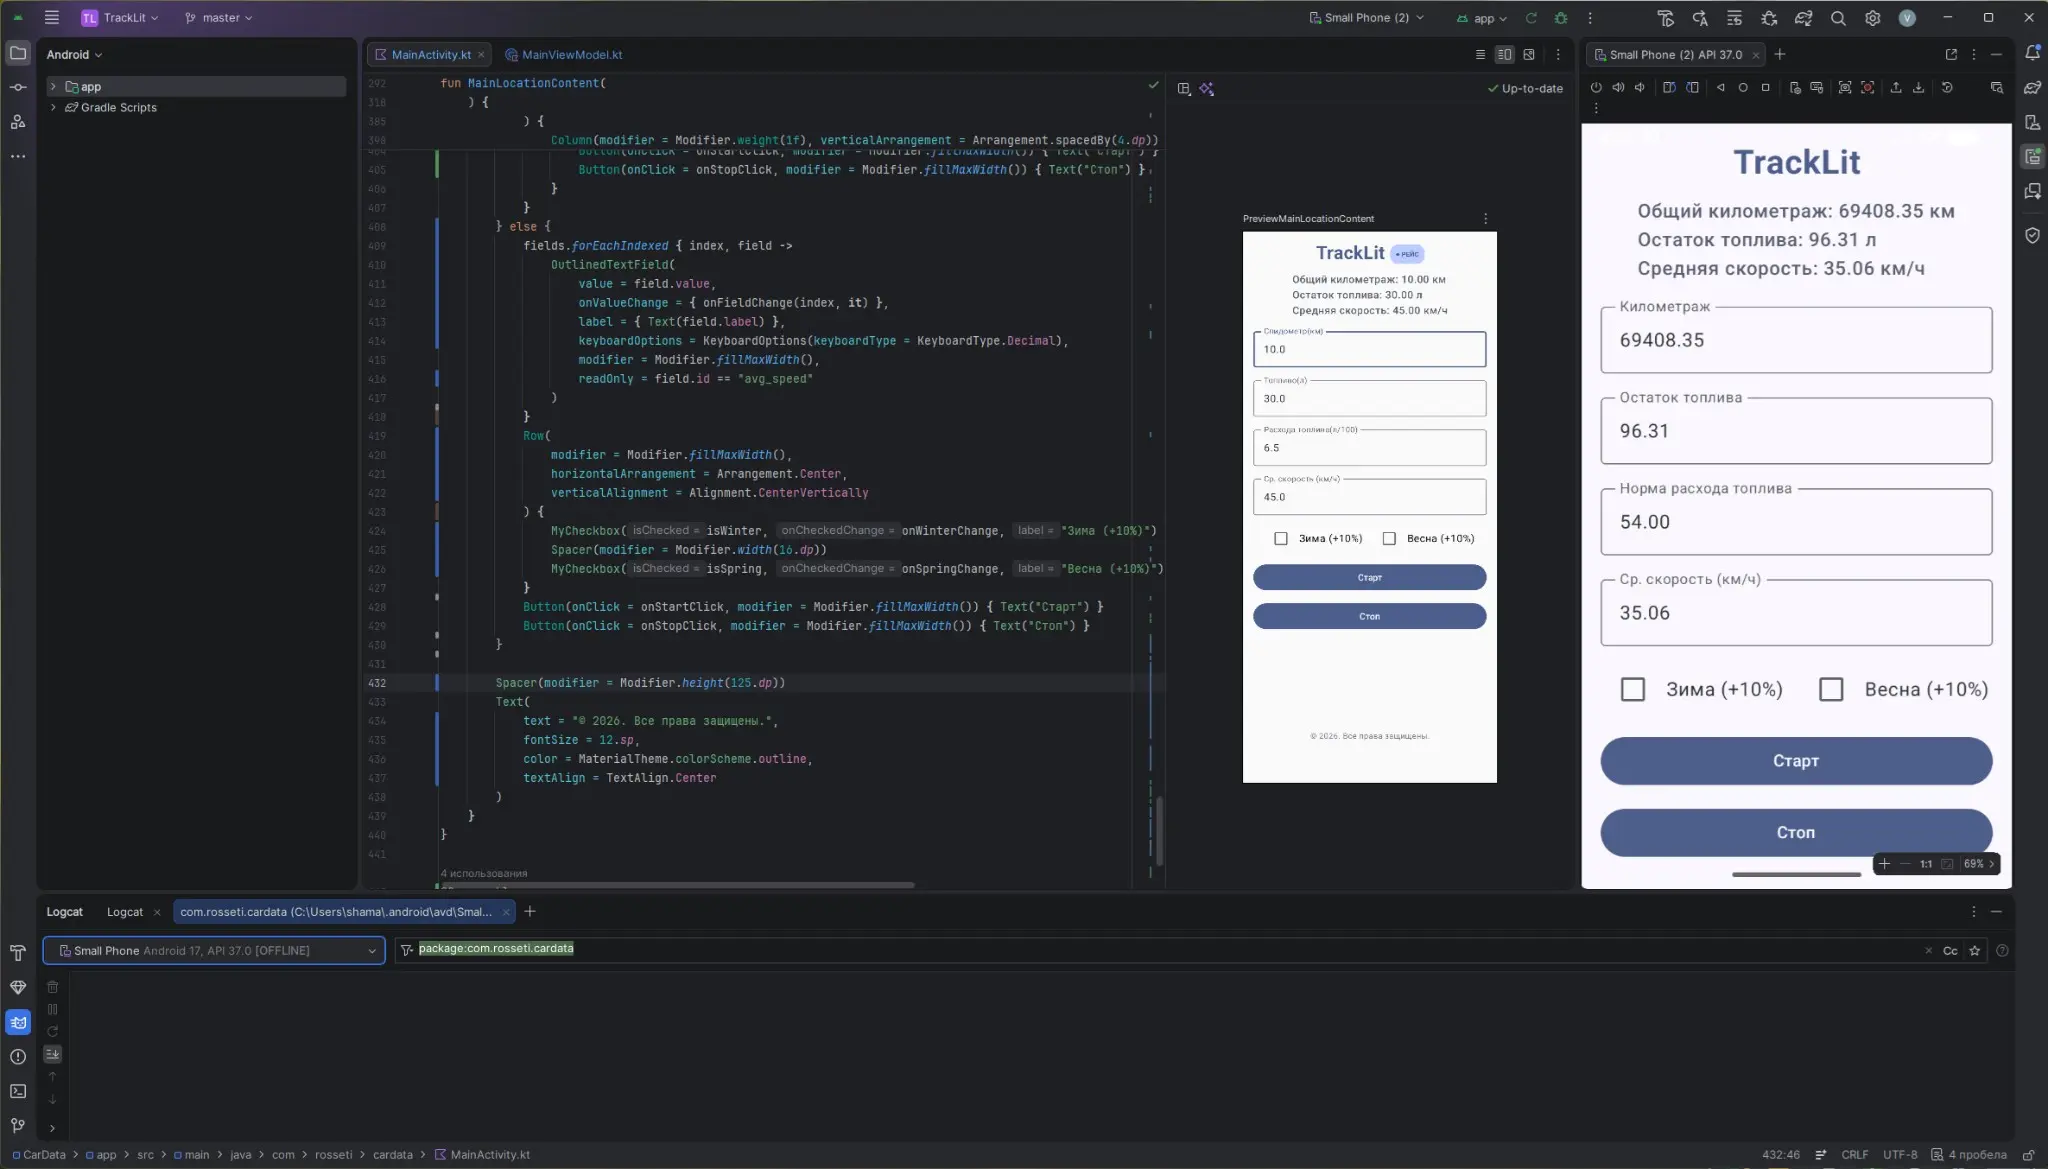
Task: Raise emulator volume
Action: pos(1618,88)
